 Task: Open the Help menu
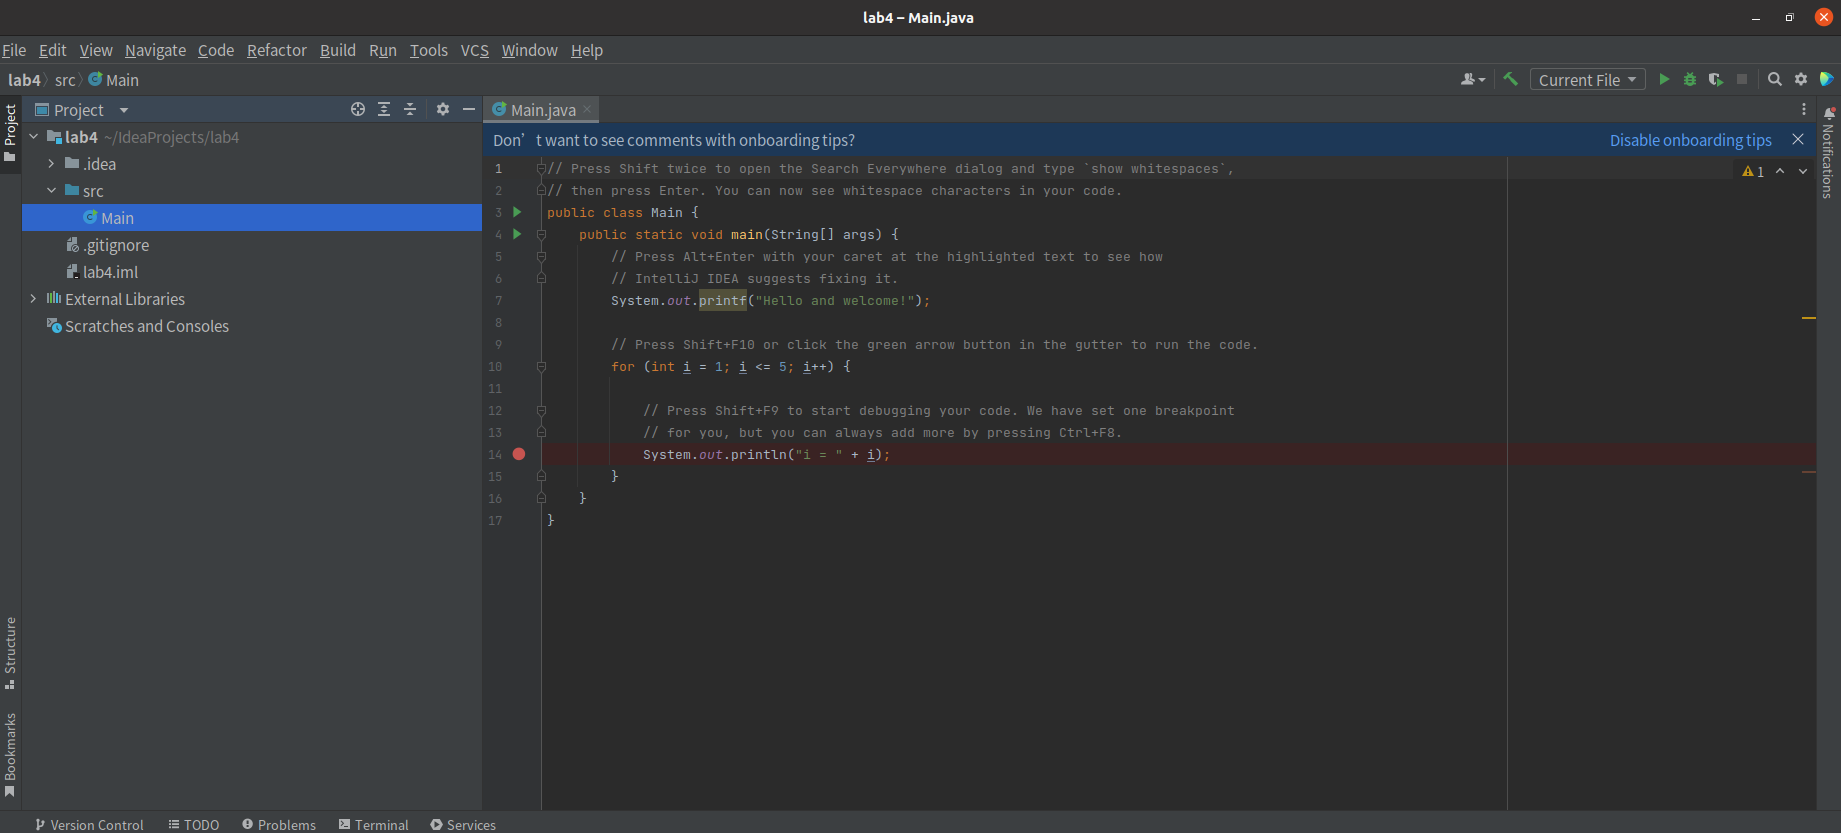point(587,50)
